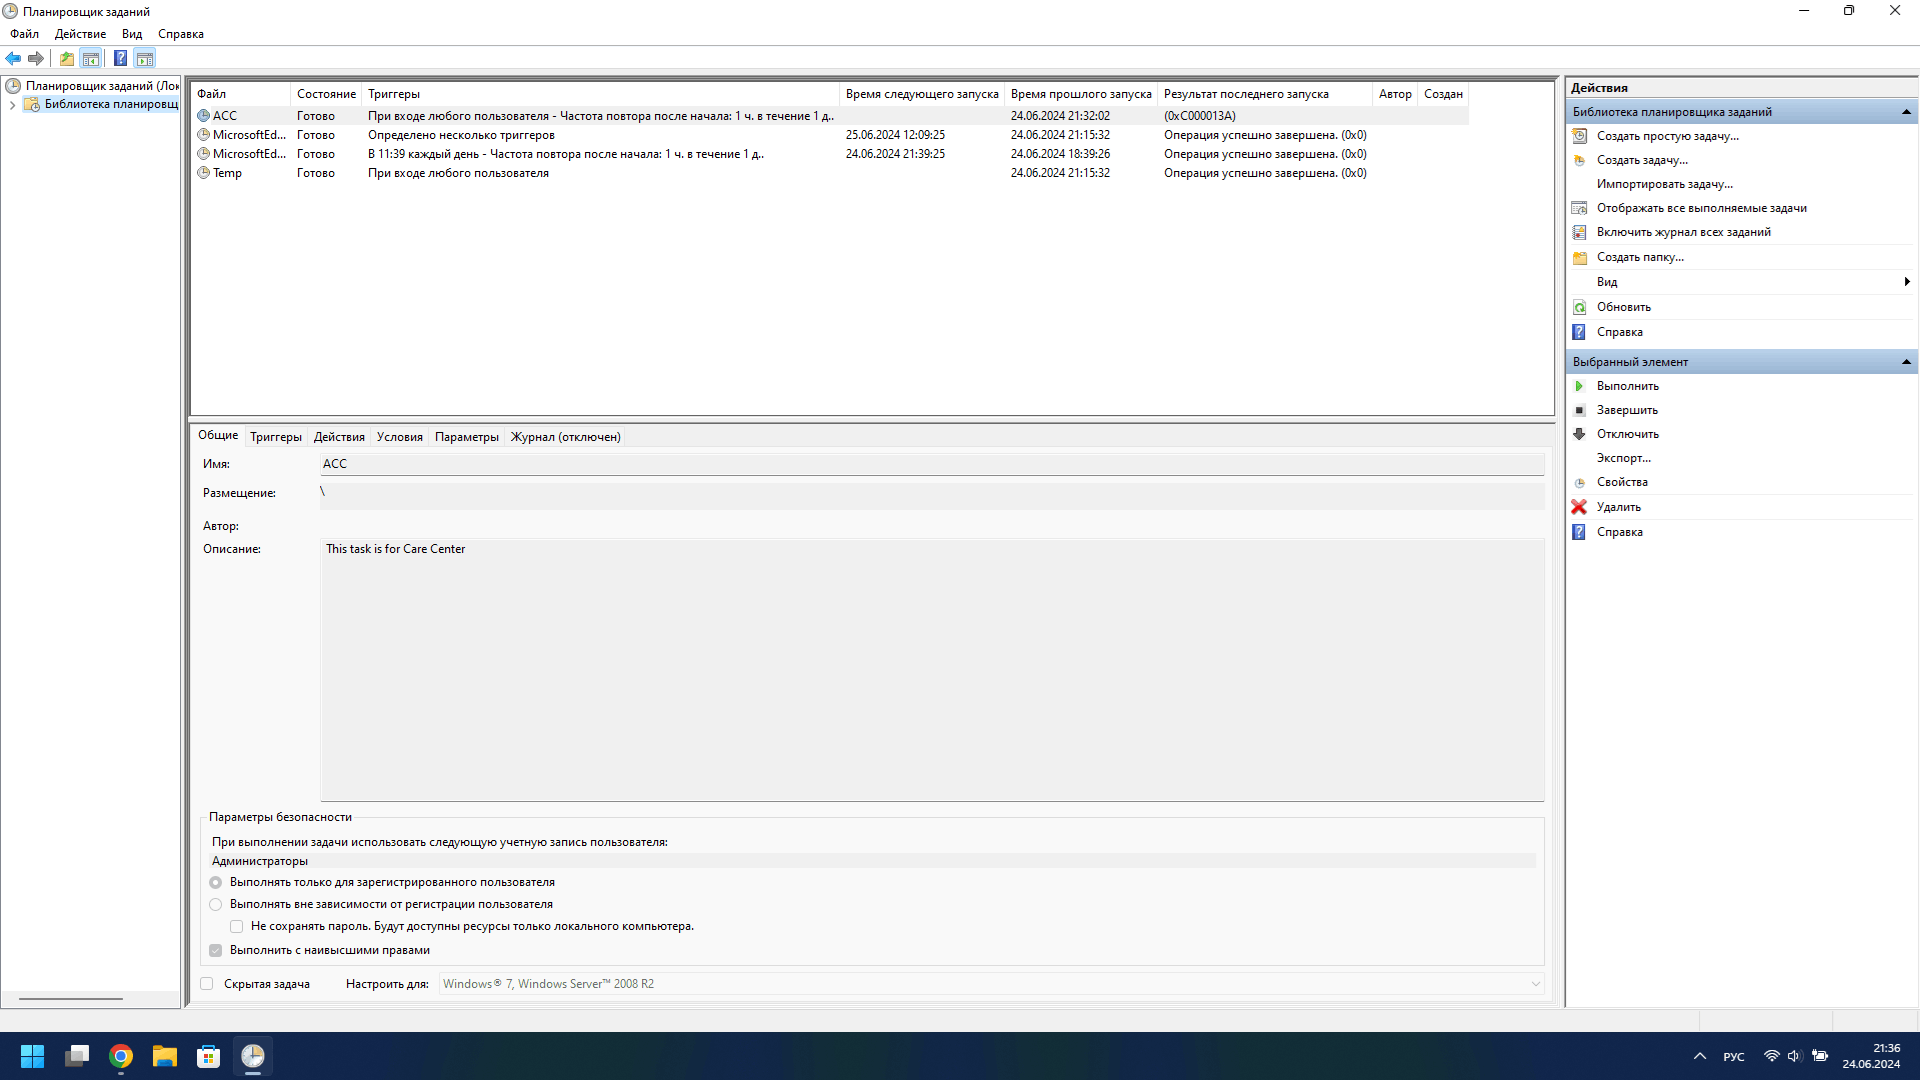Image resolution: width=1920 pixels, height=1080 pixels.
Task: Click the red Delete (Удалить) icon
Action: pos(1579,507)
